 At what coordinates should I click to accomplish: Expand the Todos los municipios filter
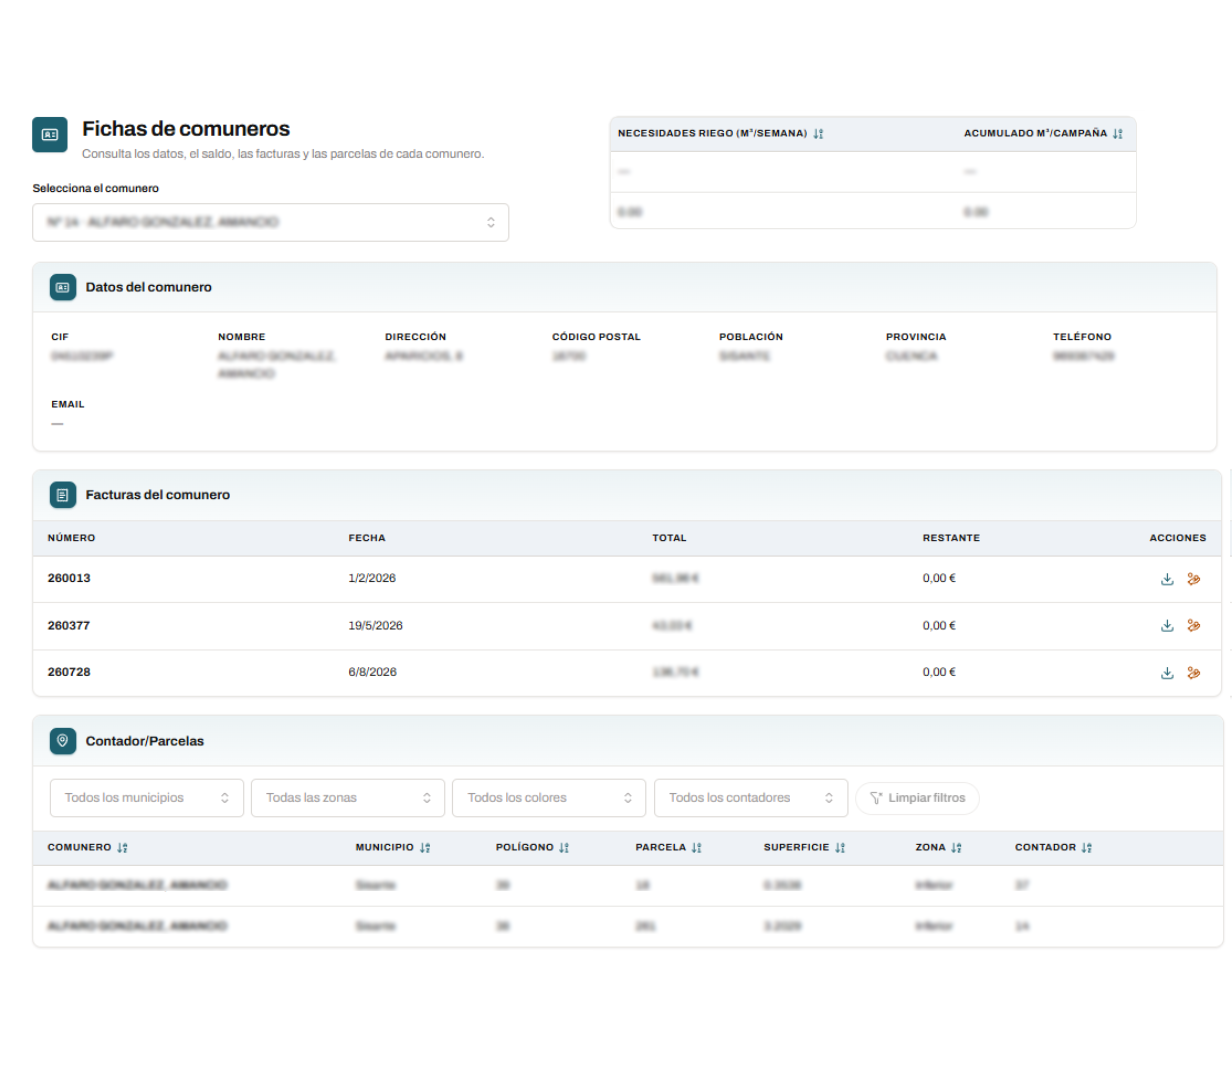(147, 798)
